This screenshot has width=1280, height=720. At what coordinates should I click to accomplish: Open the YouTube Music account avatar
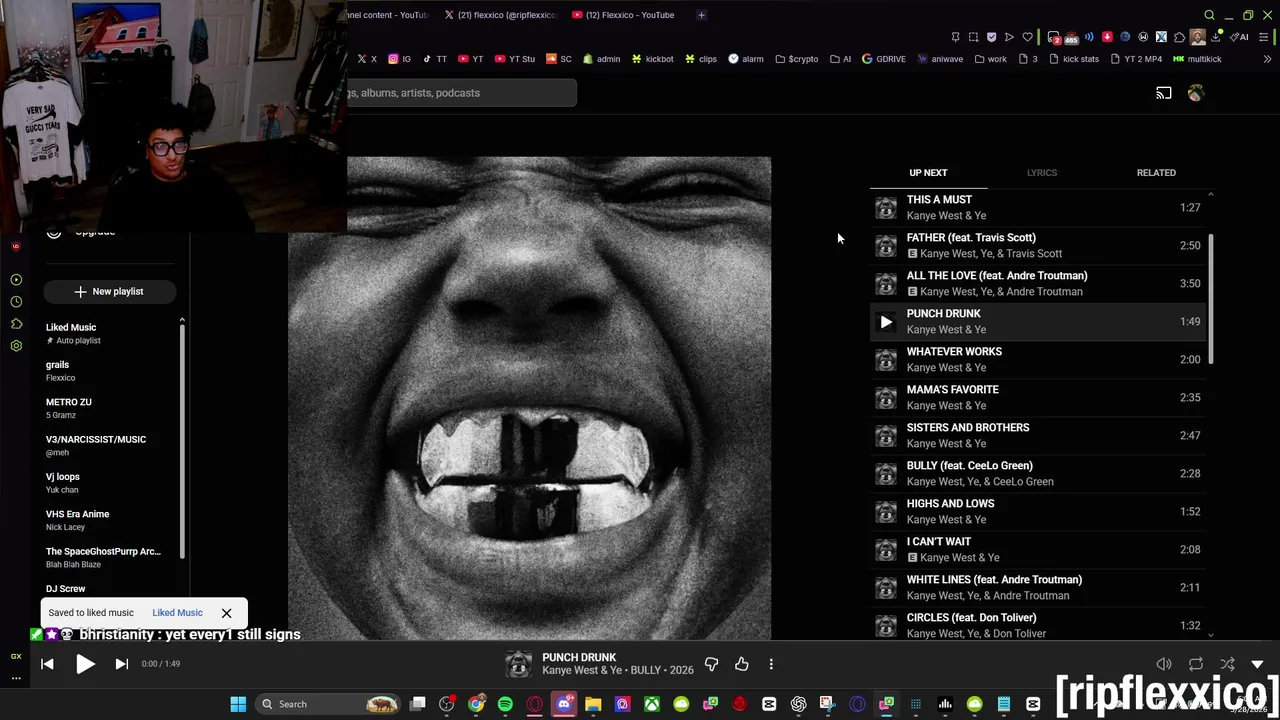click(1196, 93)
